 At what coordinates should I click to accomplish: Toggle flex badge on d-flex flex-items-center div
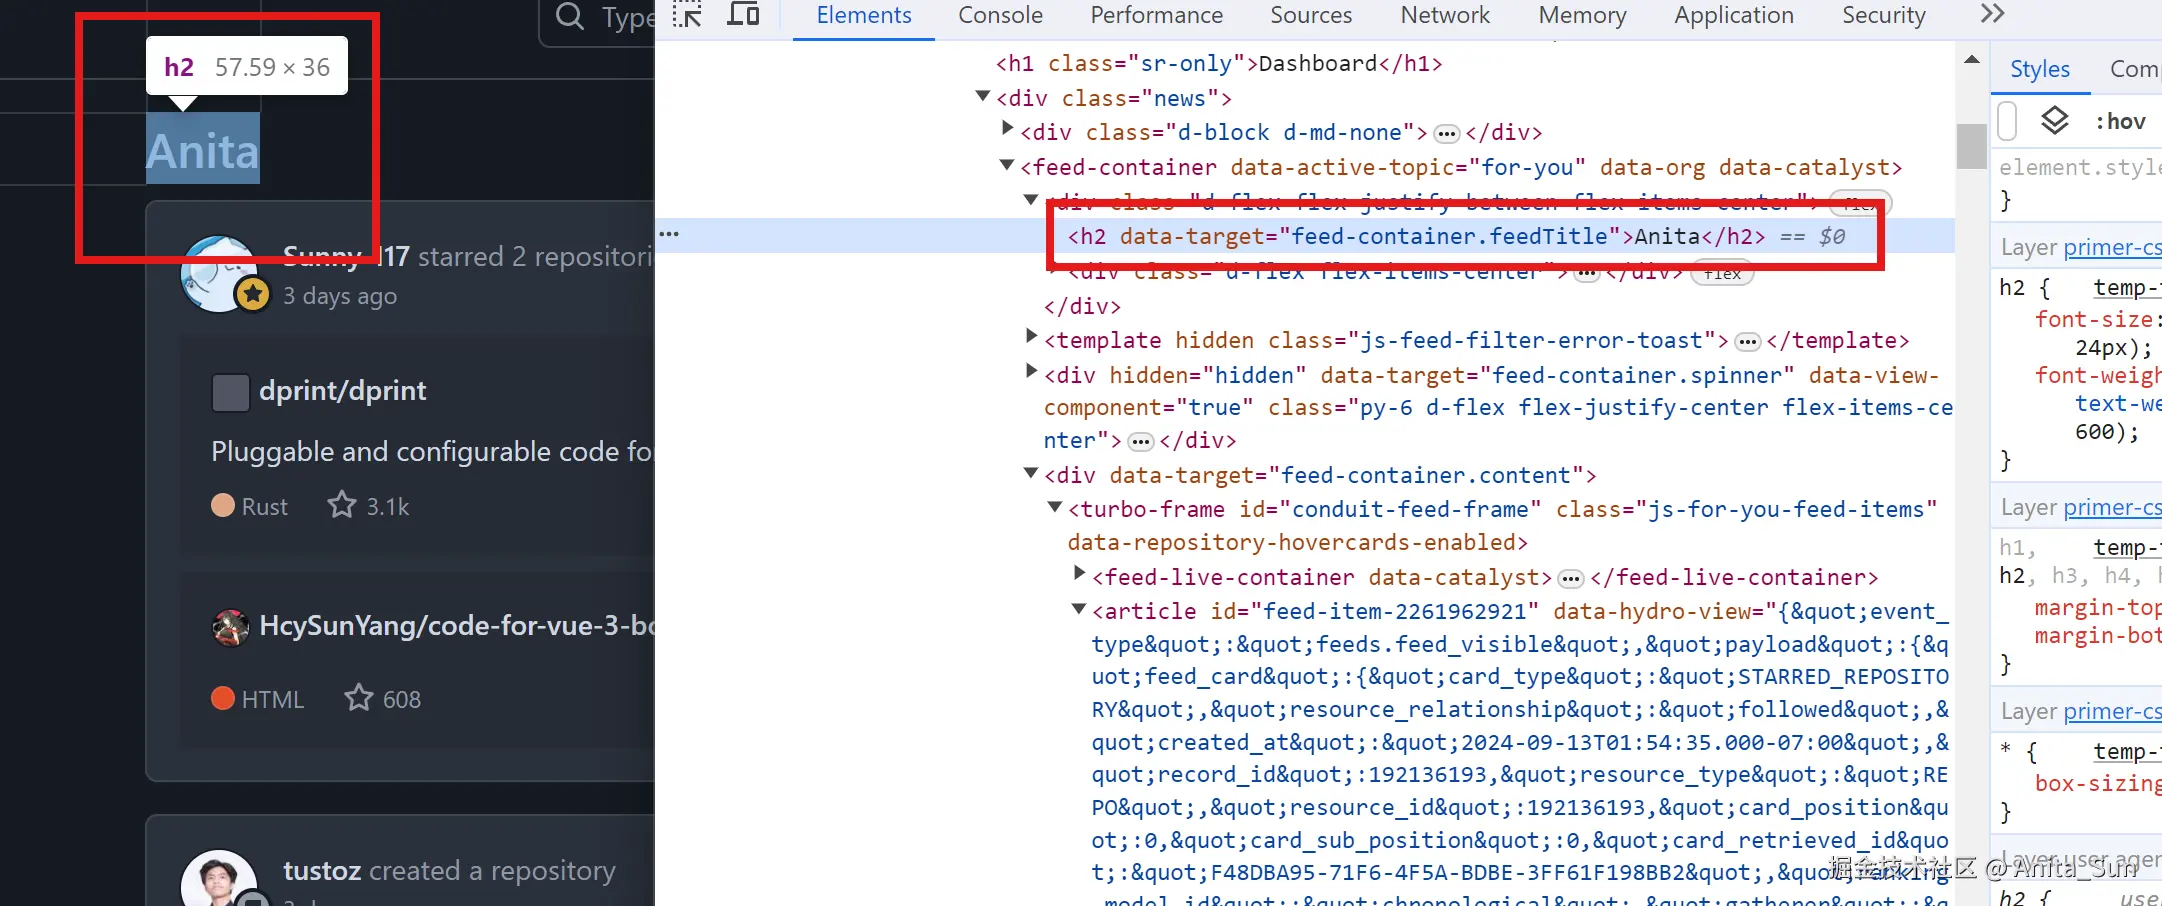pos(1722,273)
